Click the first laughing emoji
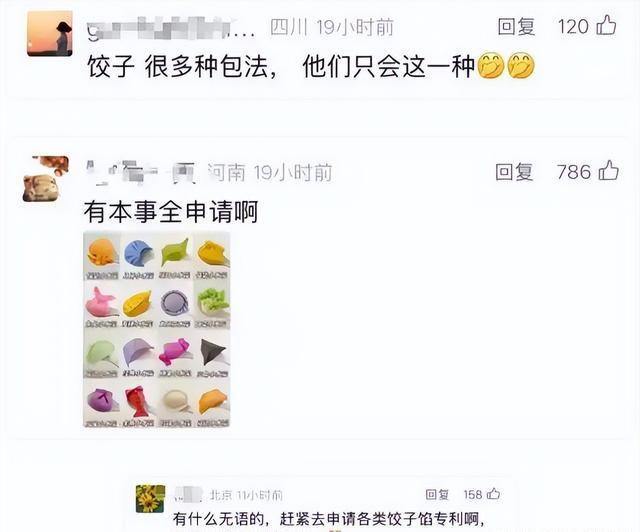 pos(491,65)
